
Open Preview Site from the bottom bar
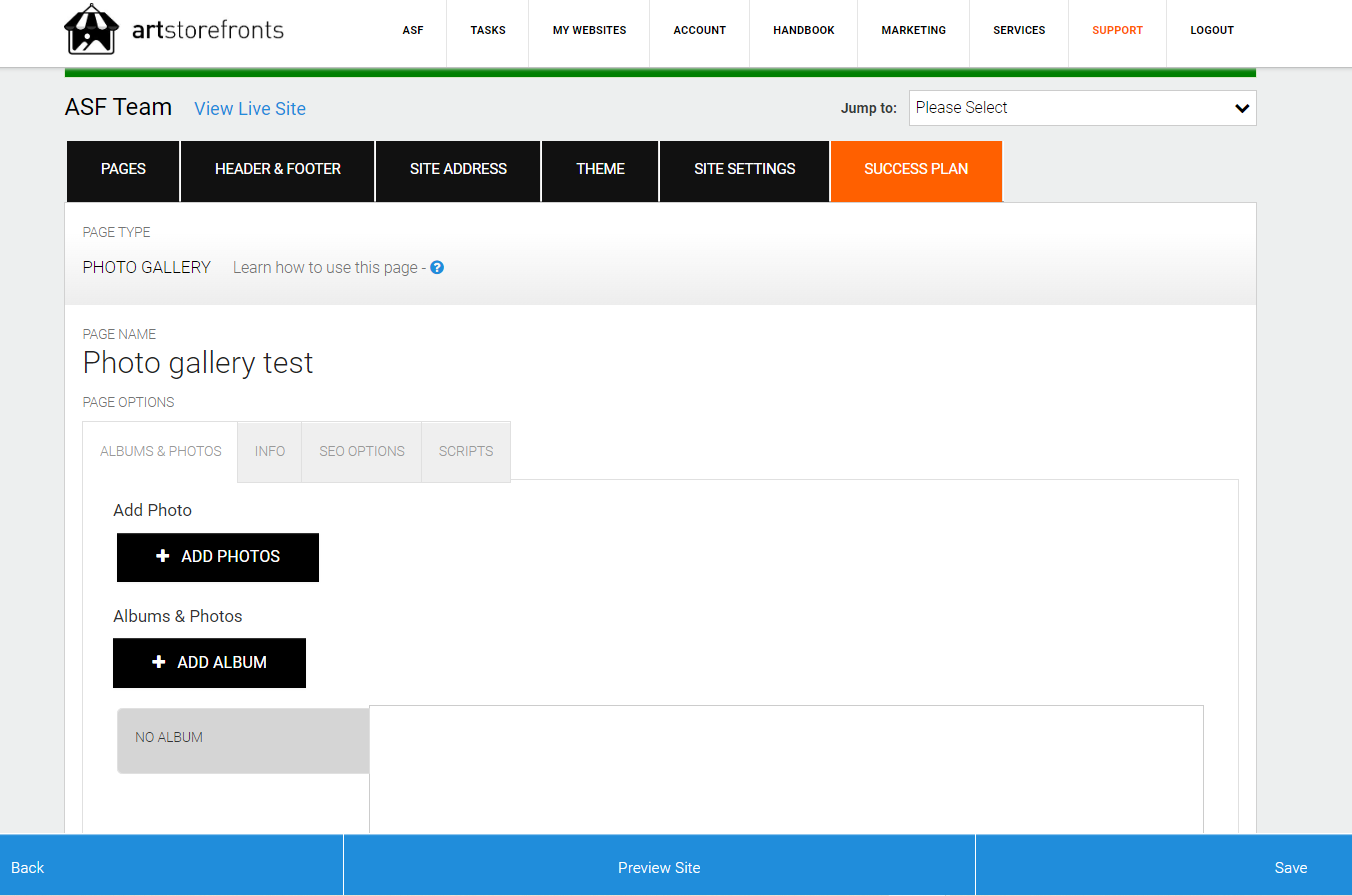659,867
